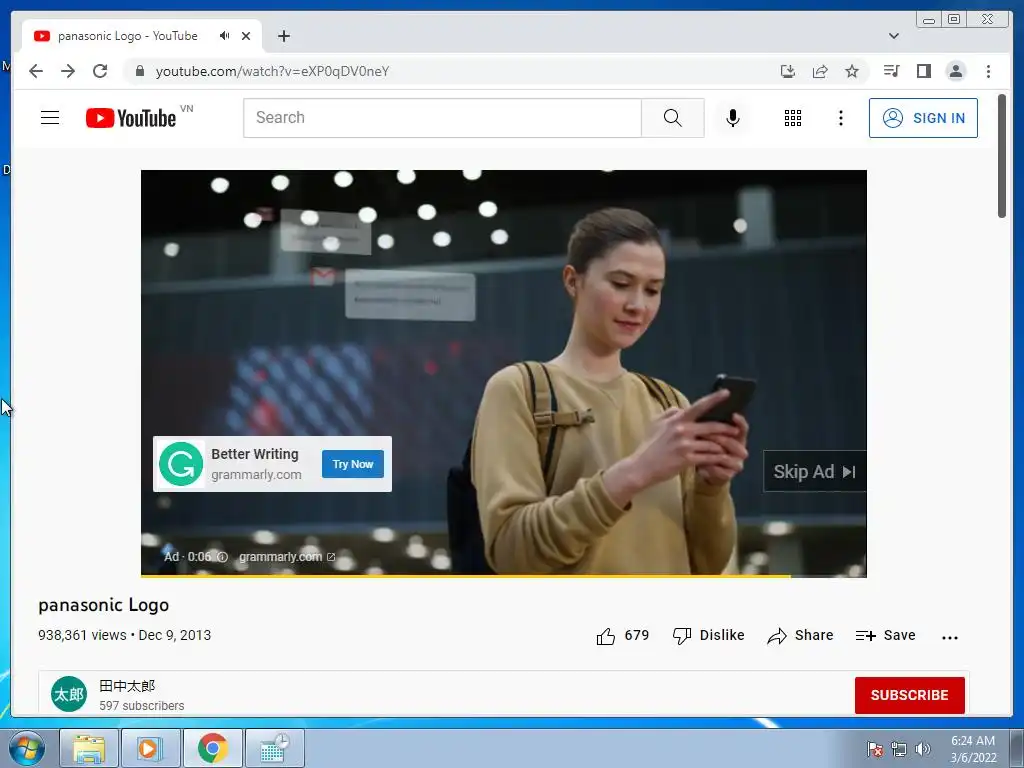Close the panasonic Logo tab

pos(246,36)
